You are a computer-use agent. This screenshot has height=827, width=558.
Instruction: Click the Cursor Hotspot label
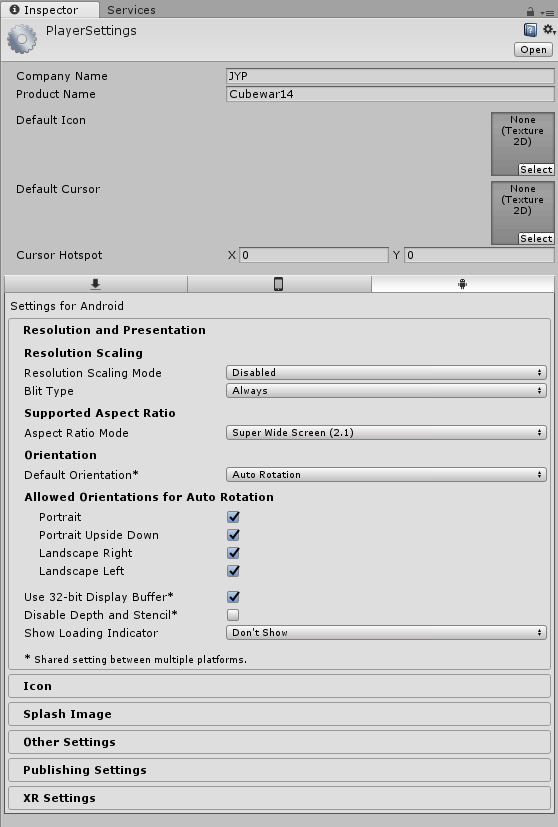59,255
